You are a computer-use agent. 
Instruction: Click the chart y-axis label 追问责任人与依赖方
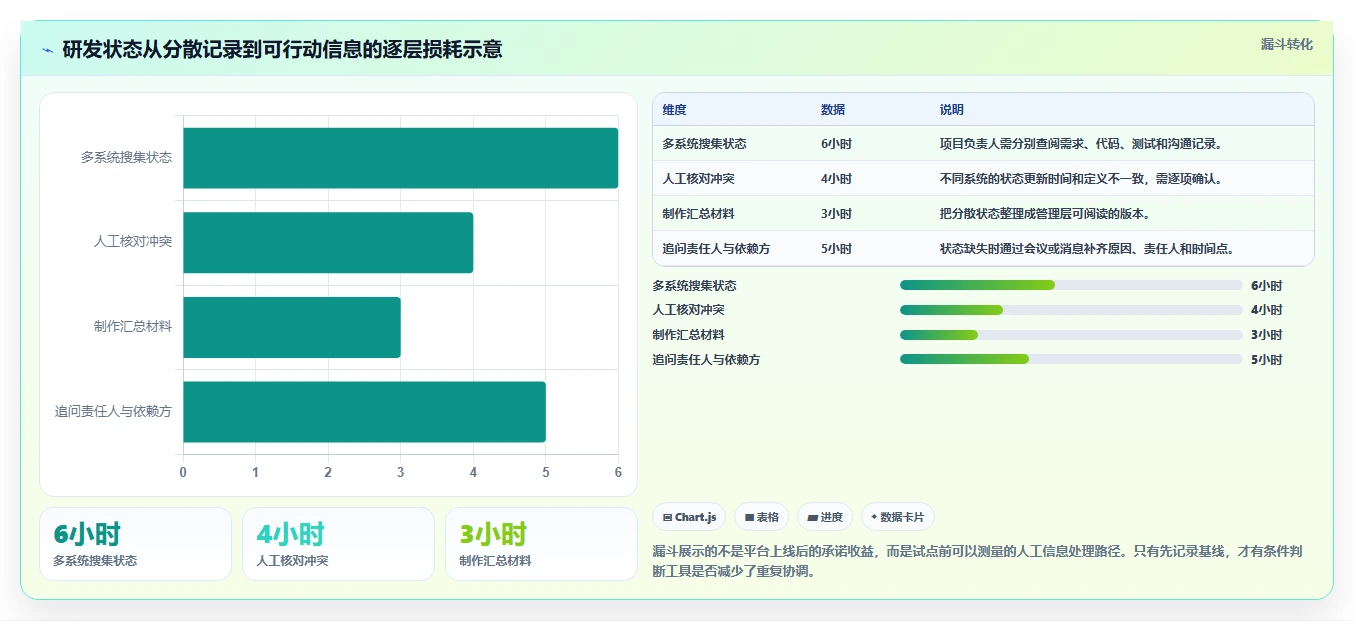[113, 411]
